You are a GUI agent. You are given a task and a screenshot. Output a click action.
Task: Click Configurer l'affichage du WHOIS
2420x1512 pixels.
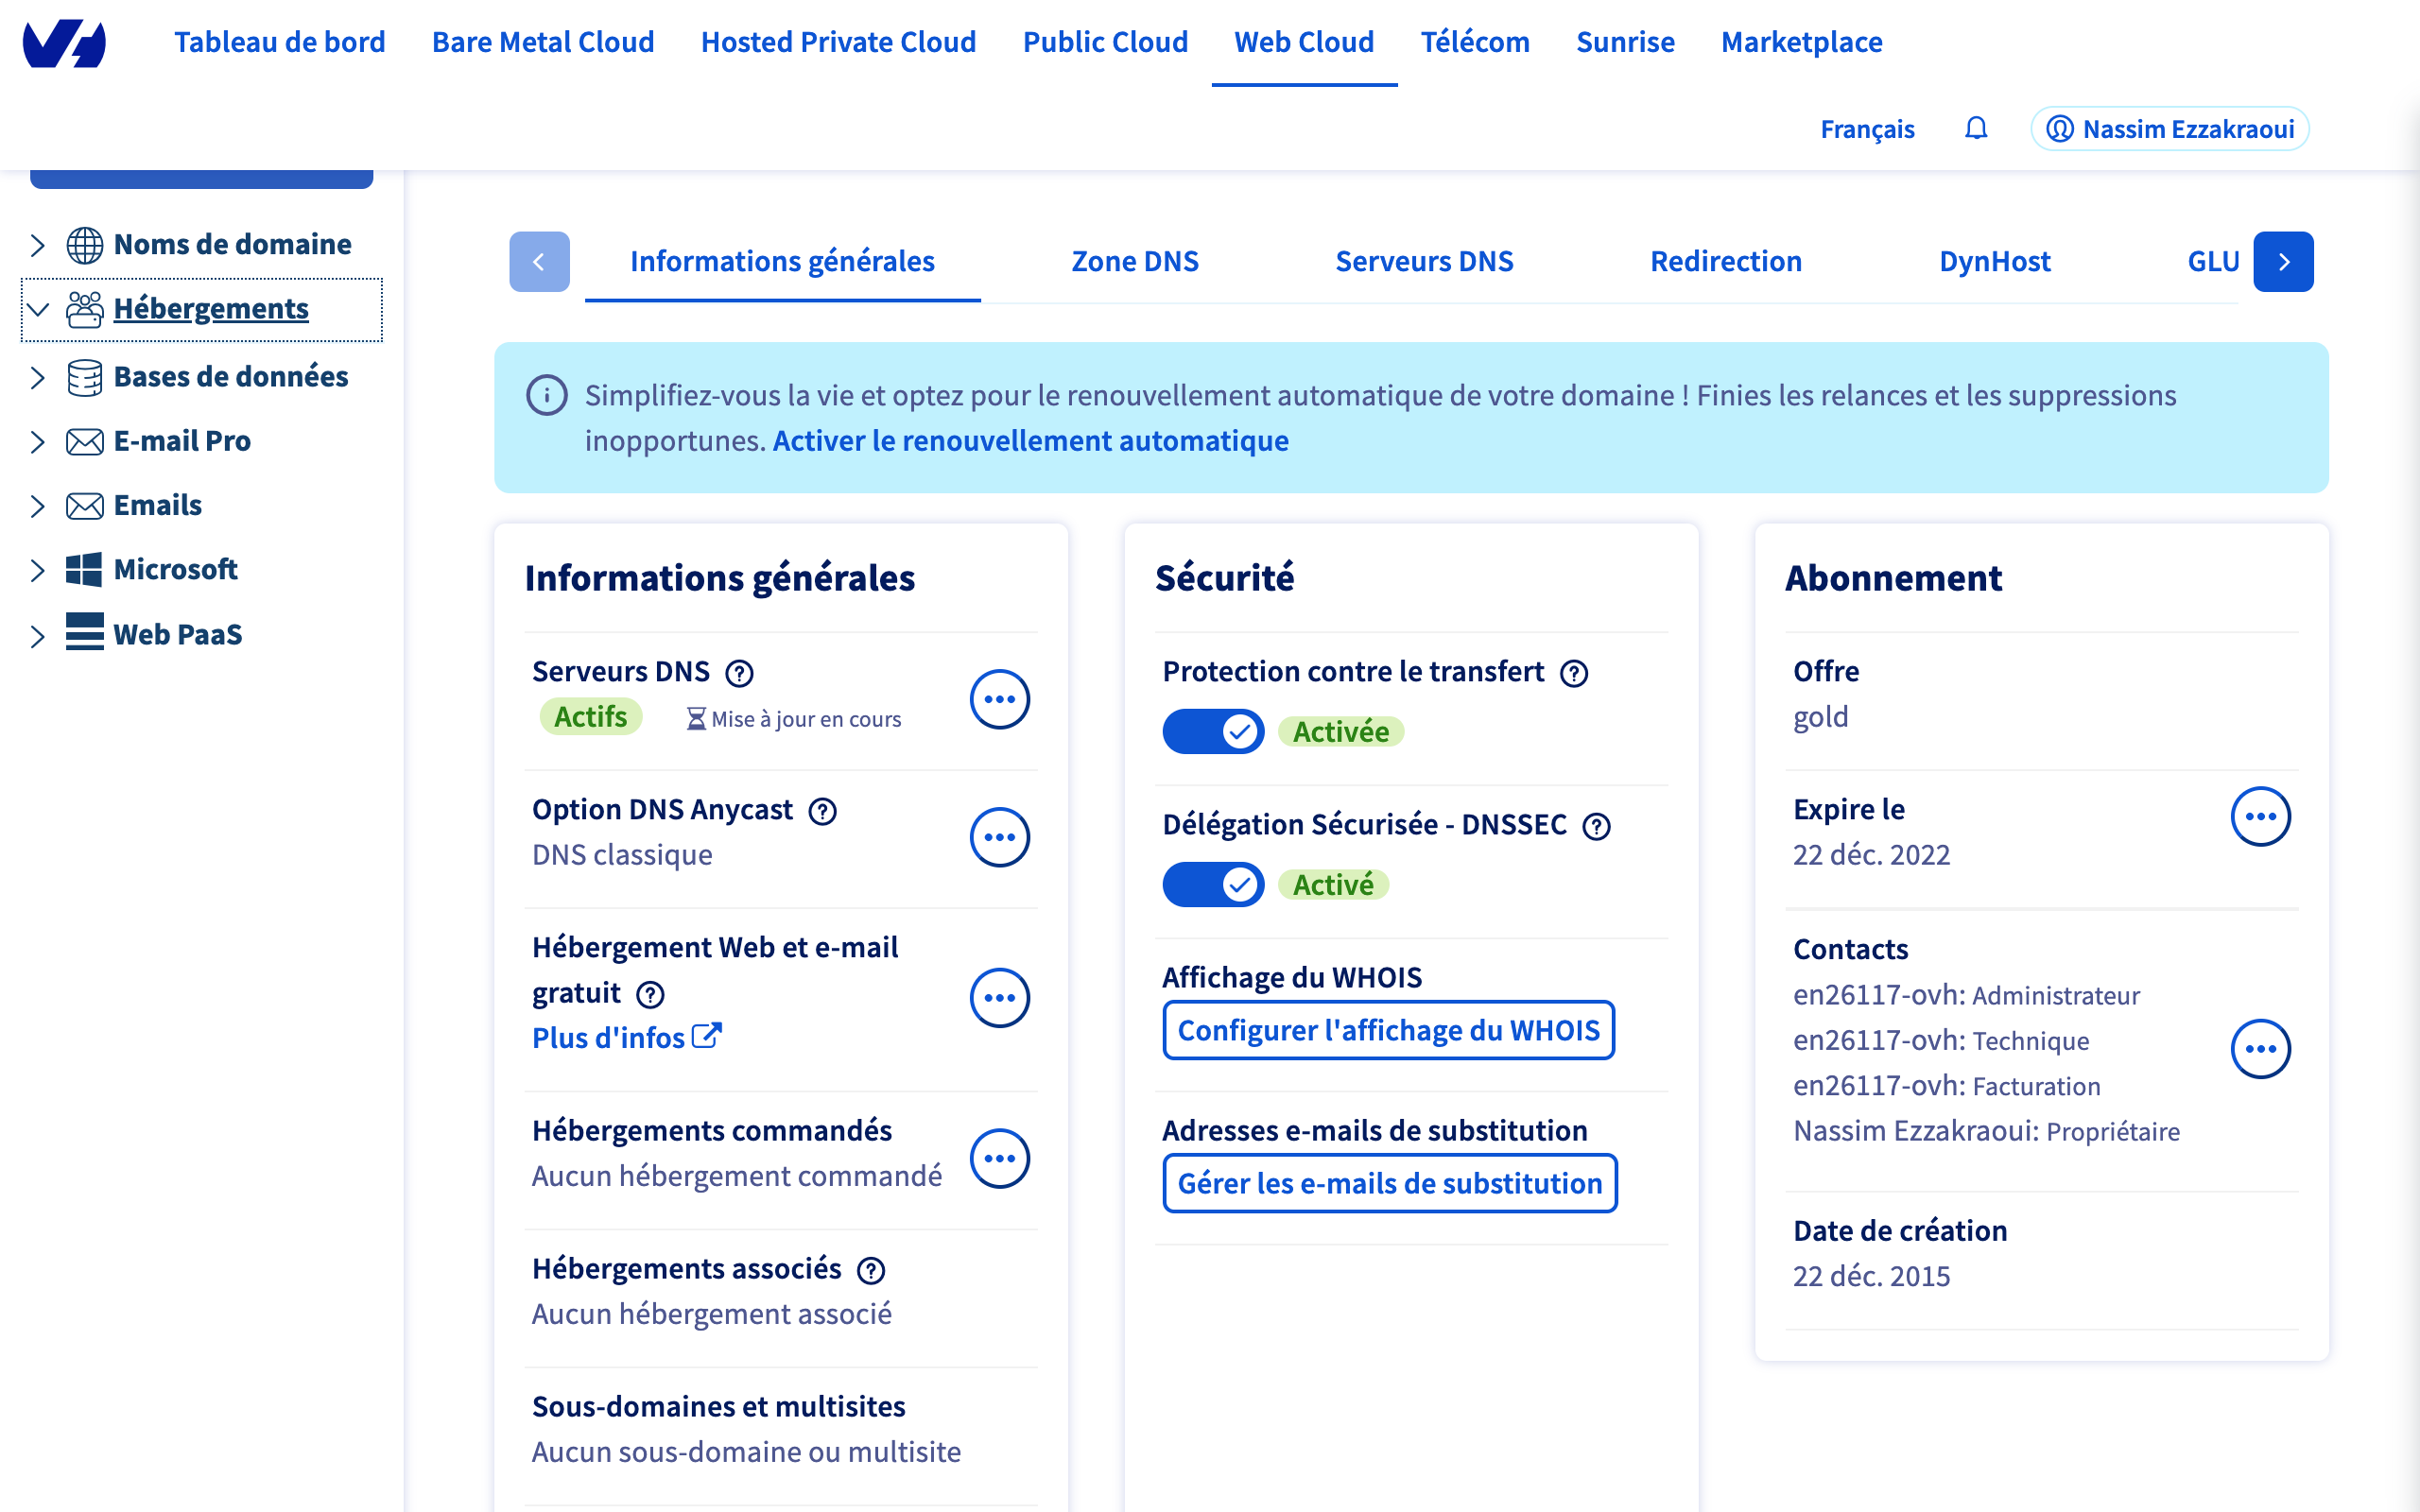click(1388, 1030)
